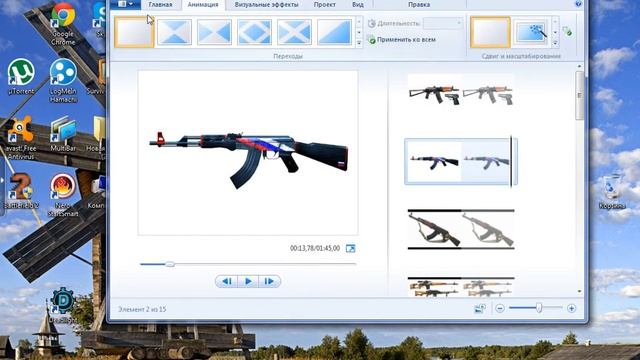Click the zoom time scale slider handle
Image resolution: width=640 pixels, height=360 pixels.
point(539,308)
